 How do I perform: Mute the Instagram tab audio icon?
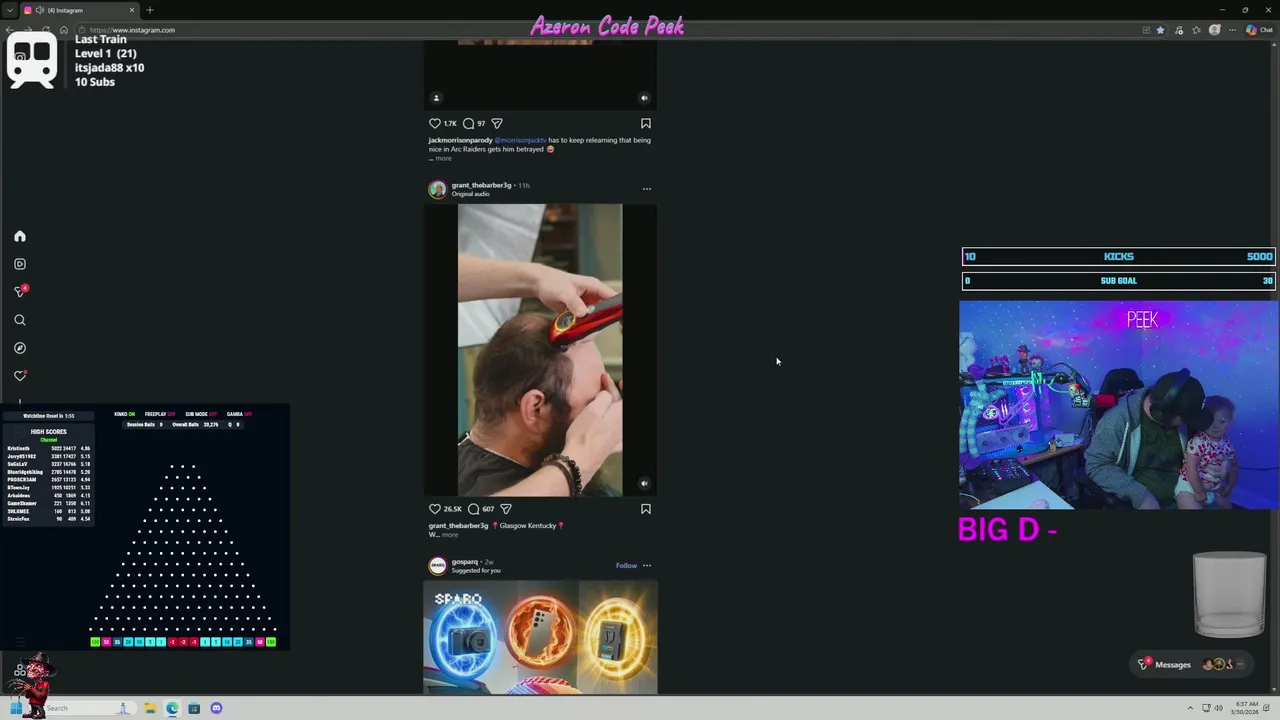[39, 10]
